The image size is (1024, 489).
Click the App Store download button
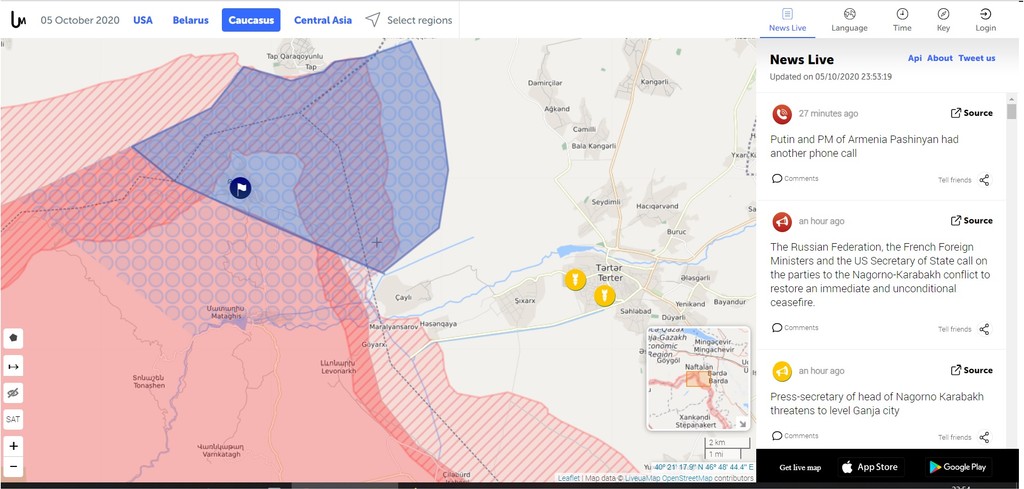(871, 467)
